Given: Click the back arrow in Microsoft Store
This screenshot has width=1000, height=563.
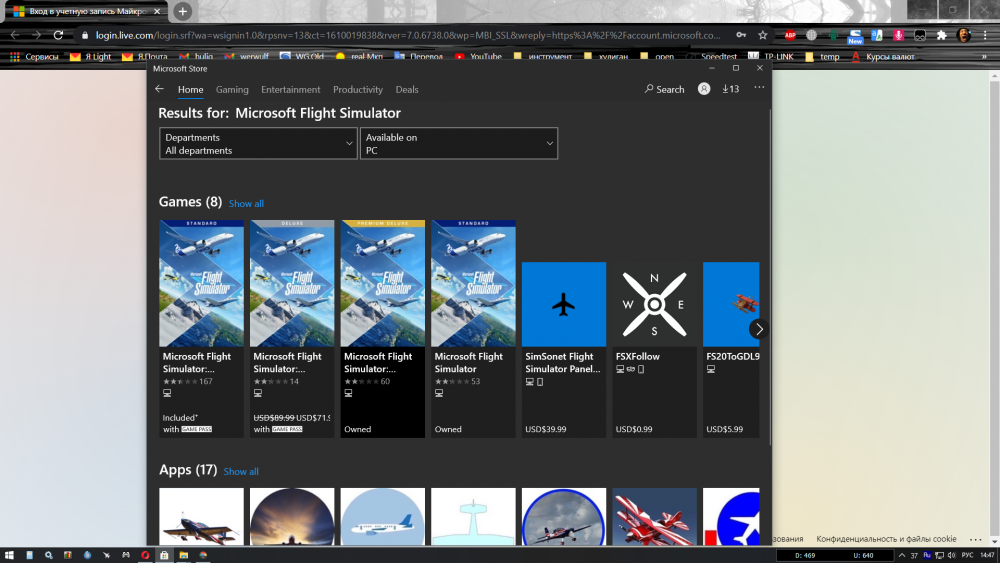Looking at the screenshot, I should [x=159, y=89].
